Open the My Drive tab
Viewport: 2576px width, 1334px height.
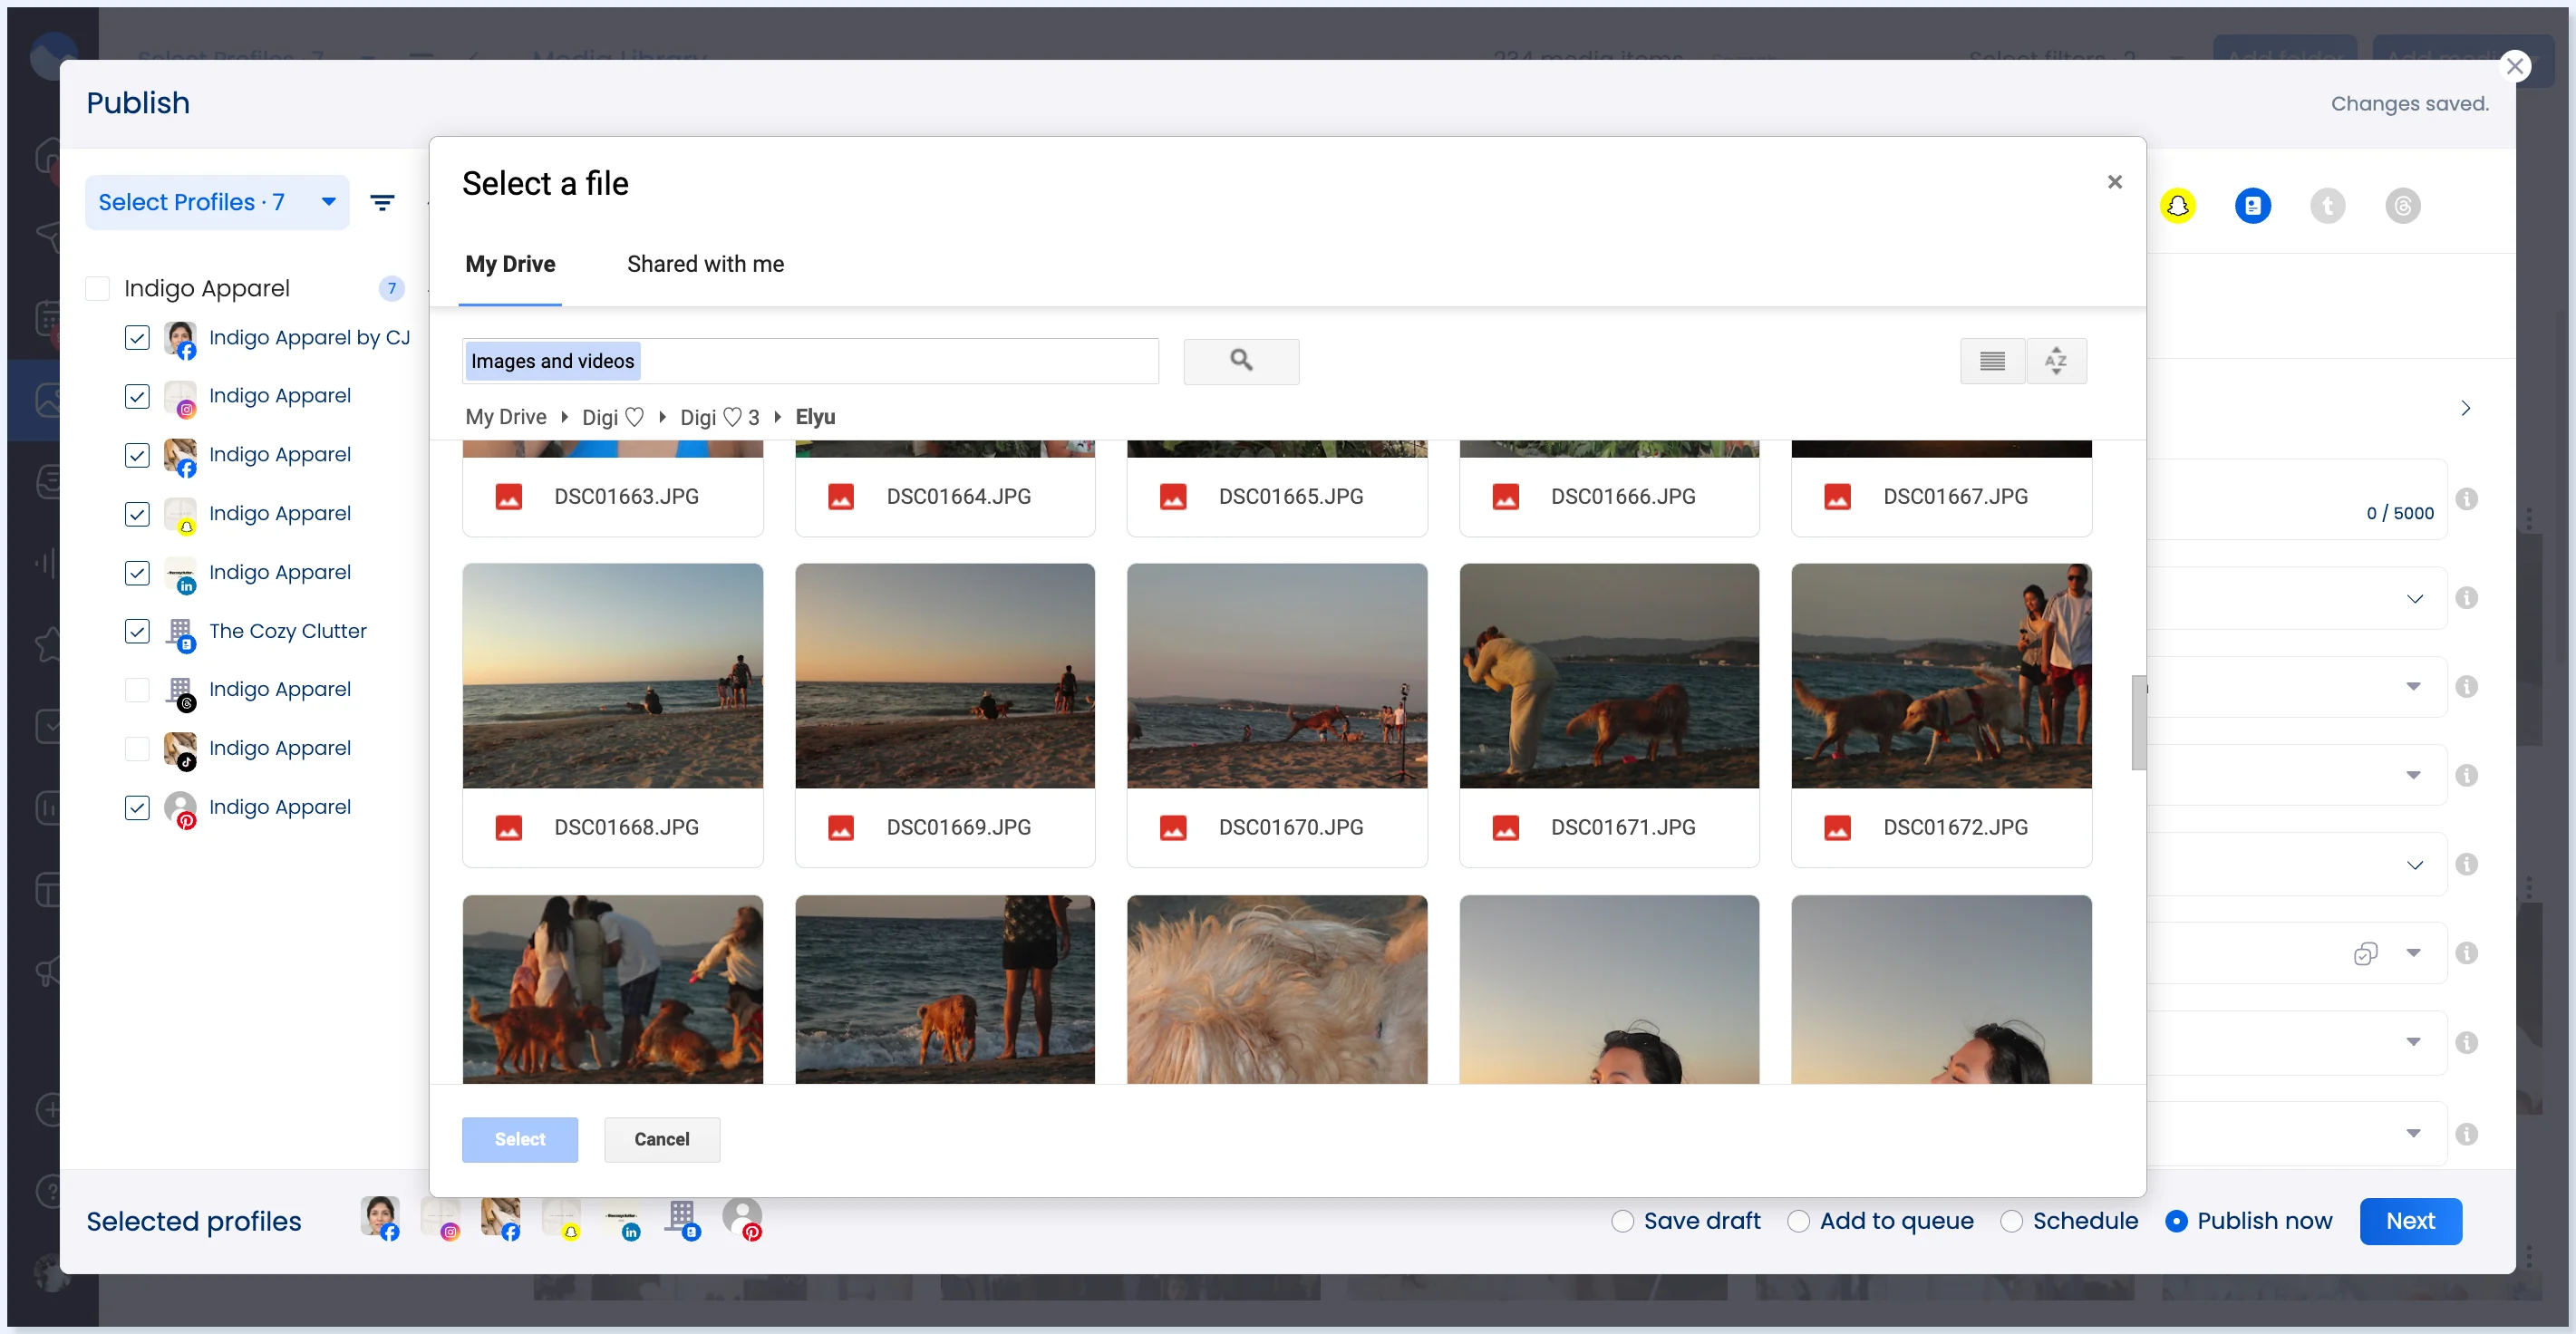coord(510,264)
